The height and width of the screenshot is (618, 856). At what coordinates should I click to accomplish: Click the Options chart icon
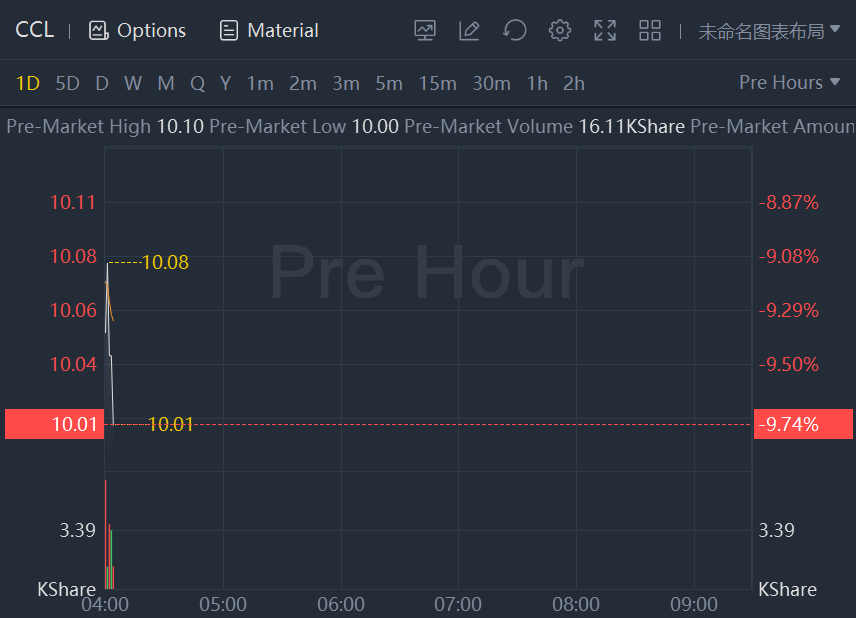coord(98,31)
